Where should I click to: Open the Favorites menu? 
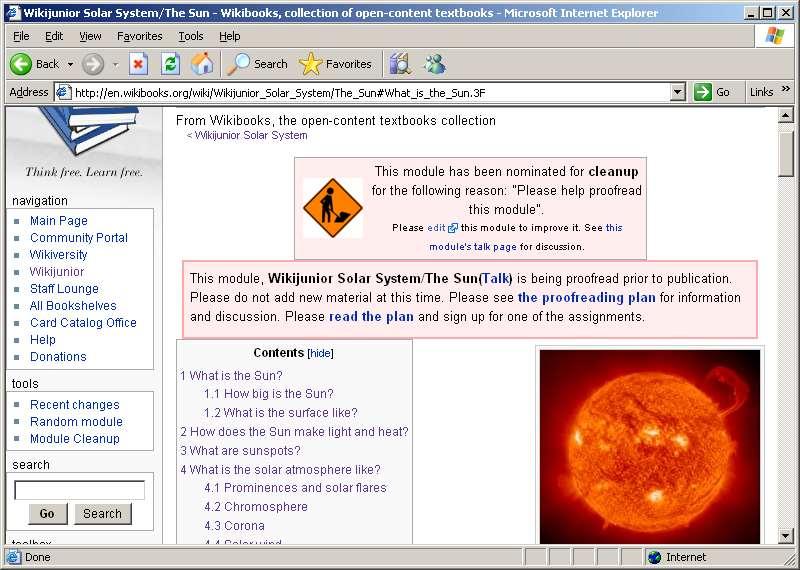point(140,36)
